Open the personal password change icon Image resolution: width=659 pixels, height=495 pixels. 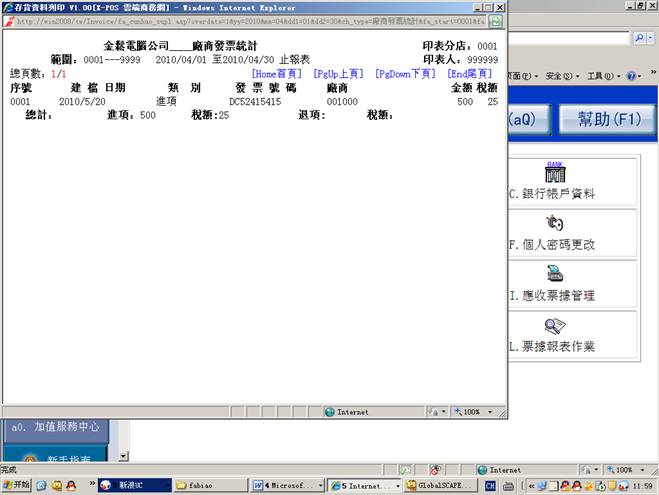(552, 223)
